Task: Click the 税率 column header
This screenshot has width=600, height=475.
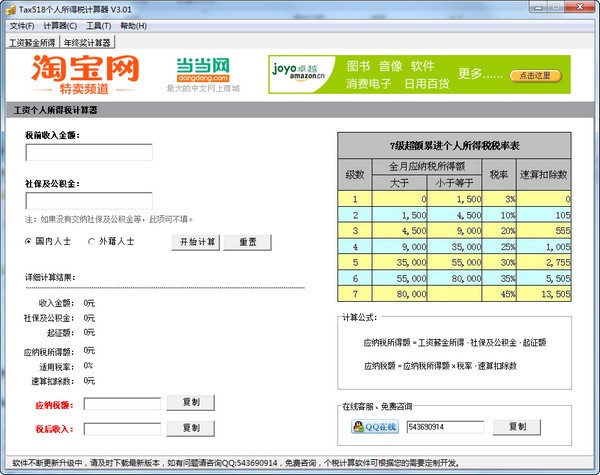Action: coord(499,175)
